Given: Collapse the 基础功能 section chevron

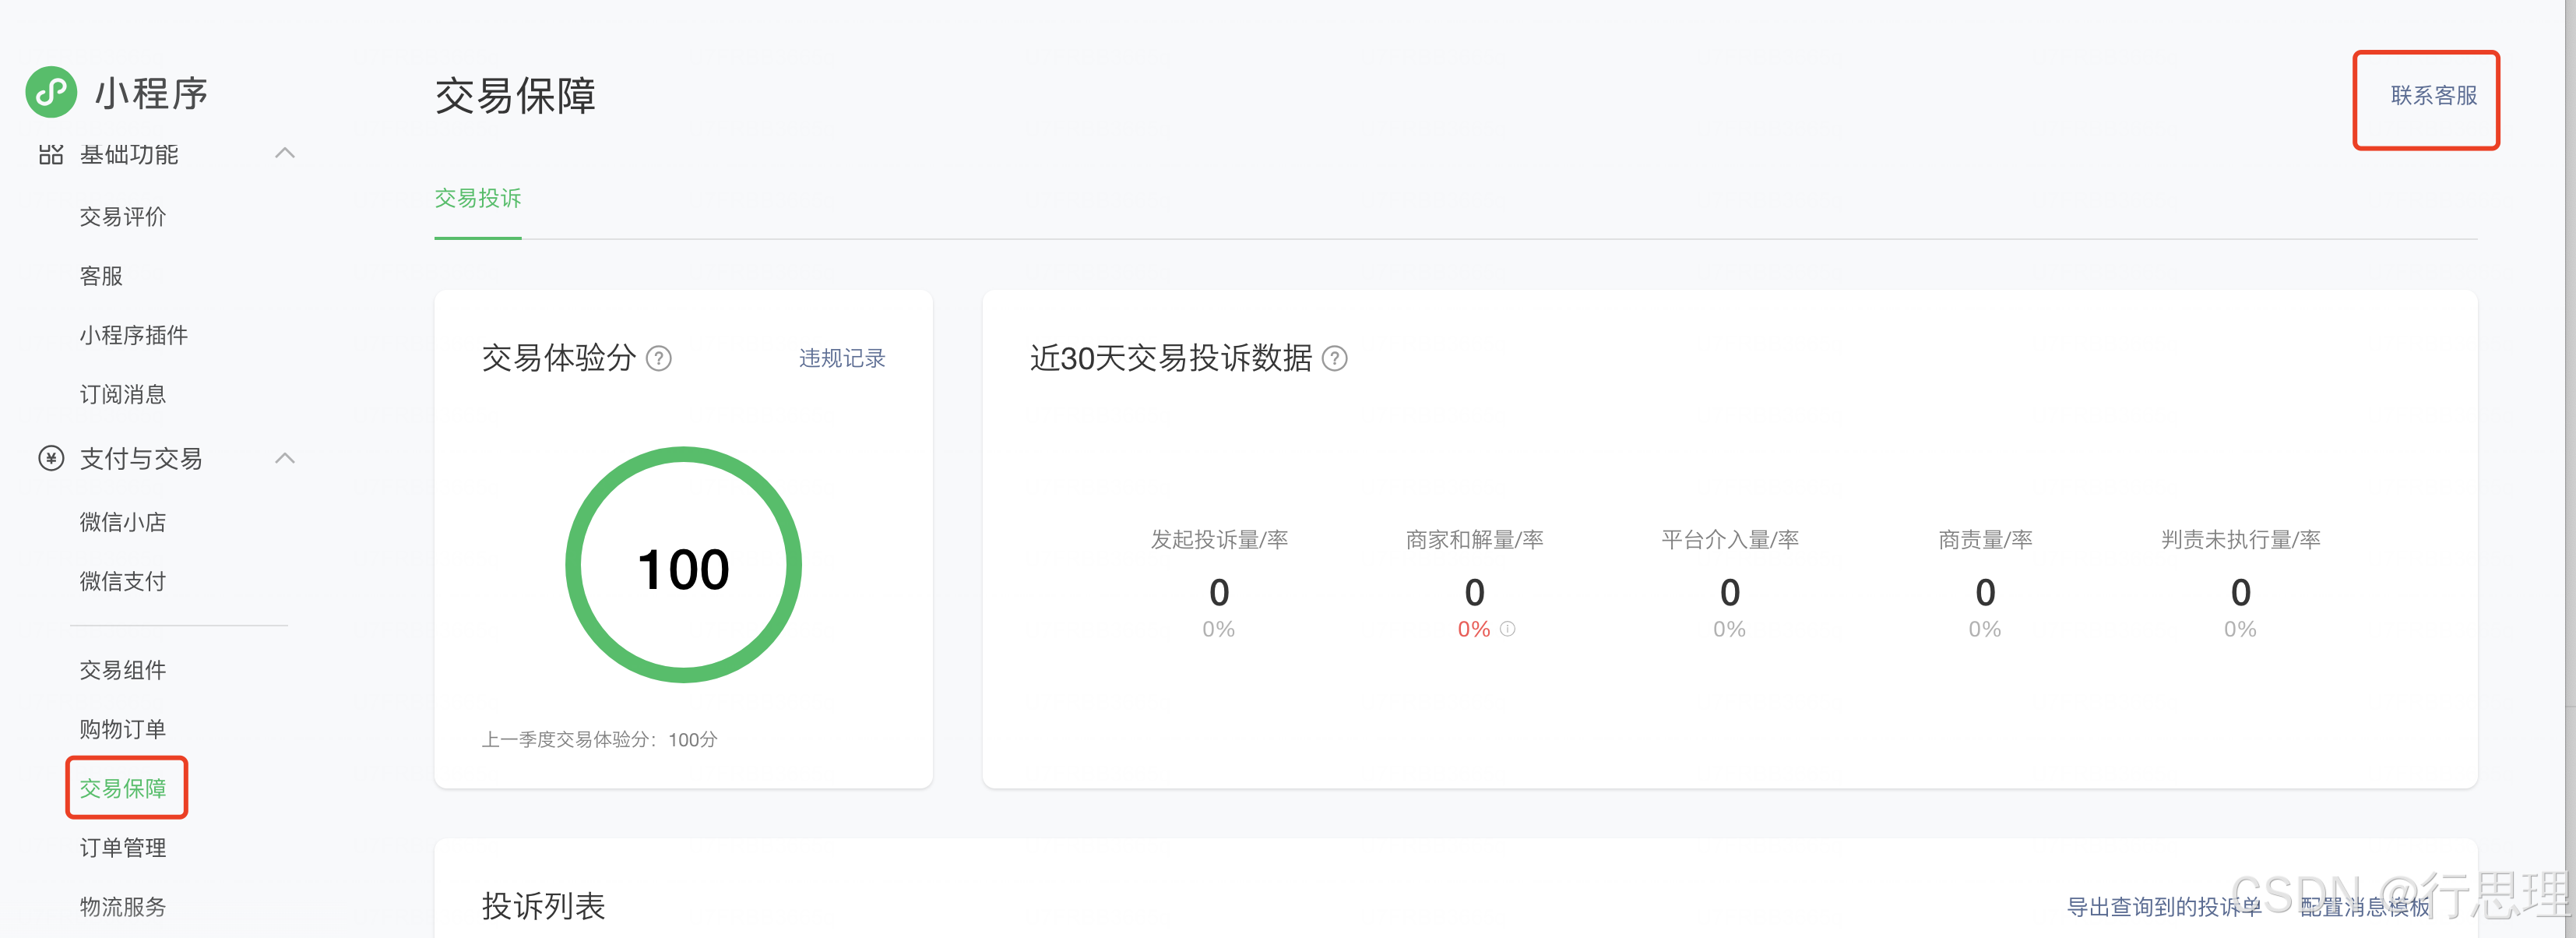Looking at the screenshot, I should (x=285, y=153).
